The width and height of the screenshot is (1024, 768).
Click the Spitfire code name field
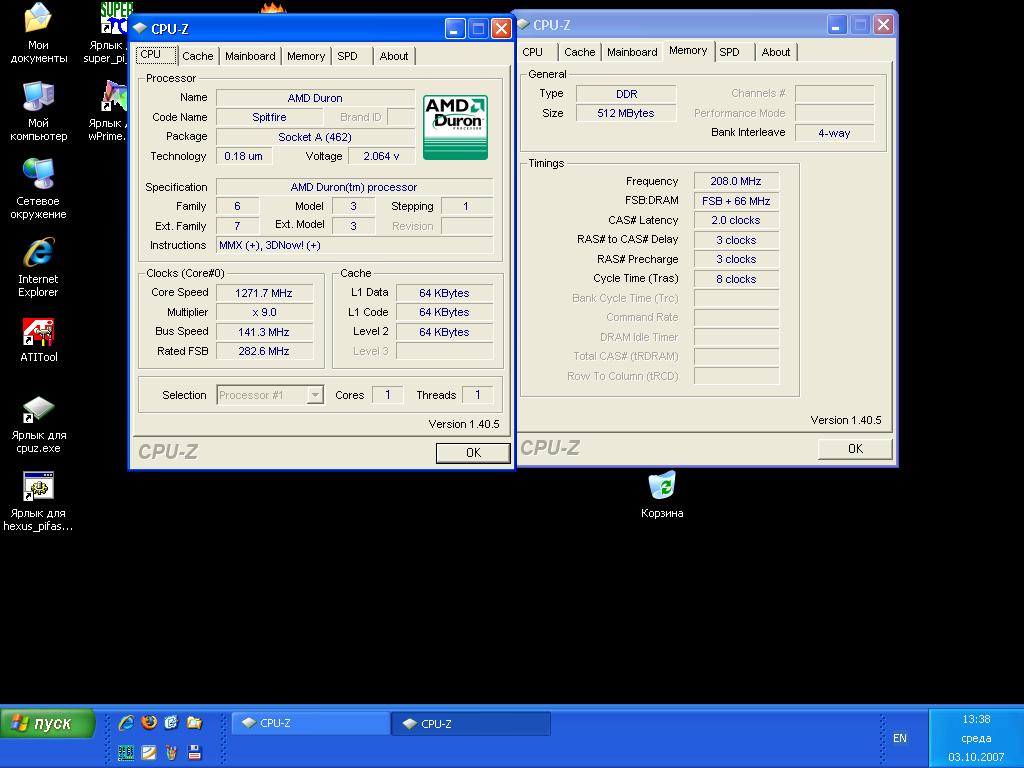coord(270,118)
